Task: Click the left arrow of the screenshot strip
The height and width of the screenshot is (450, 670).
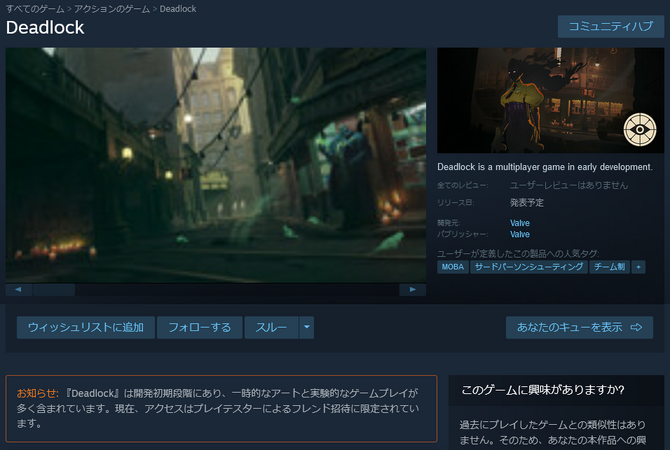Action: 15,290
